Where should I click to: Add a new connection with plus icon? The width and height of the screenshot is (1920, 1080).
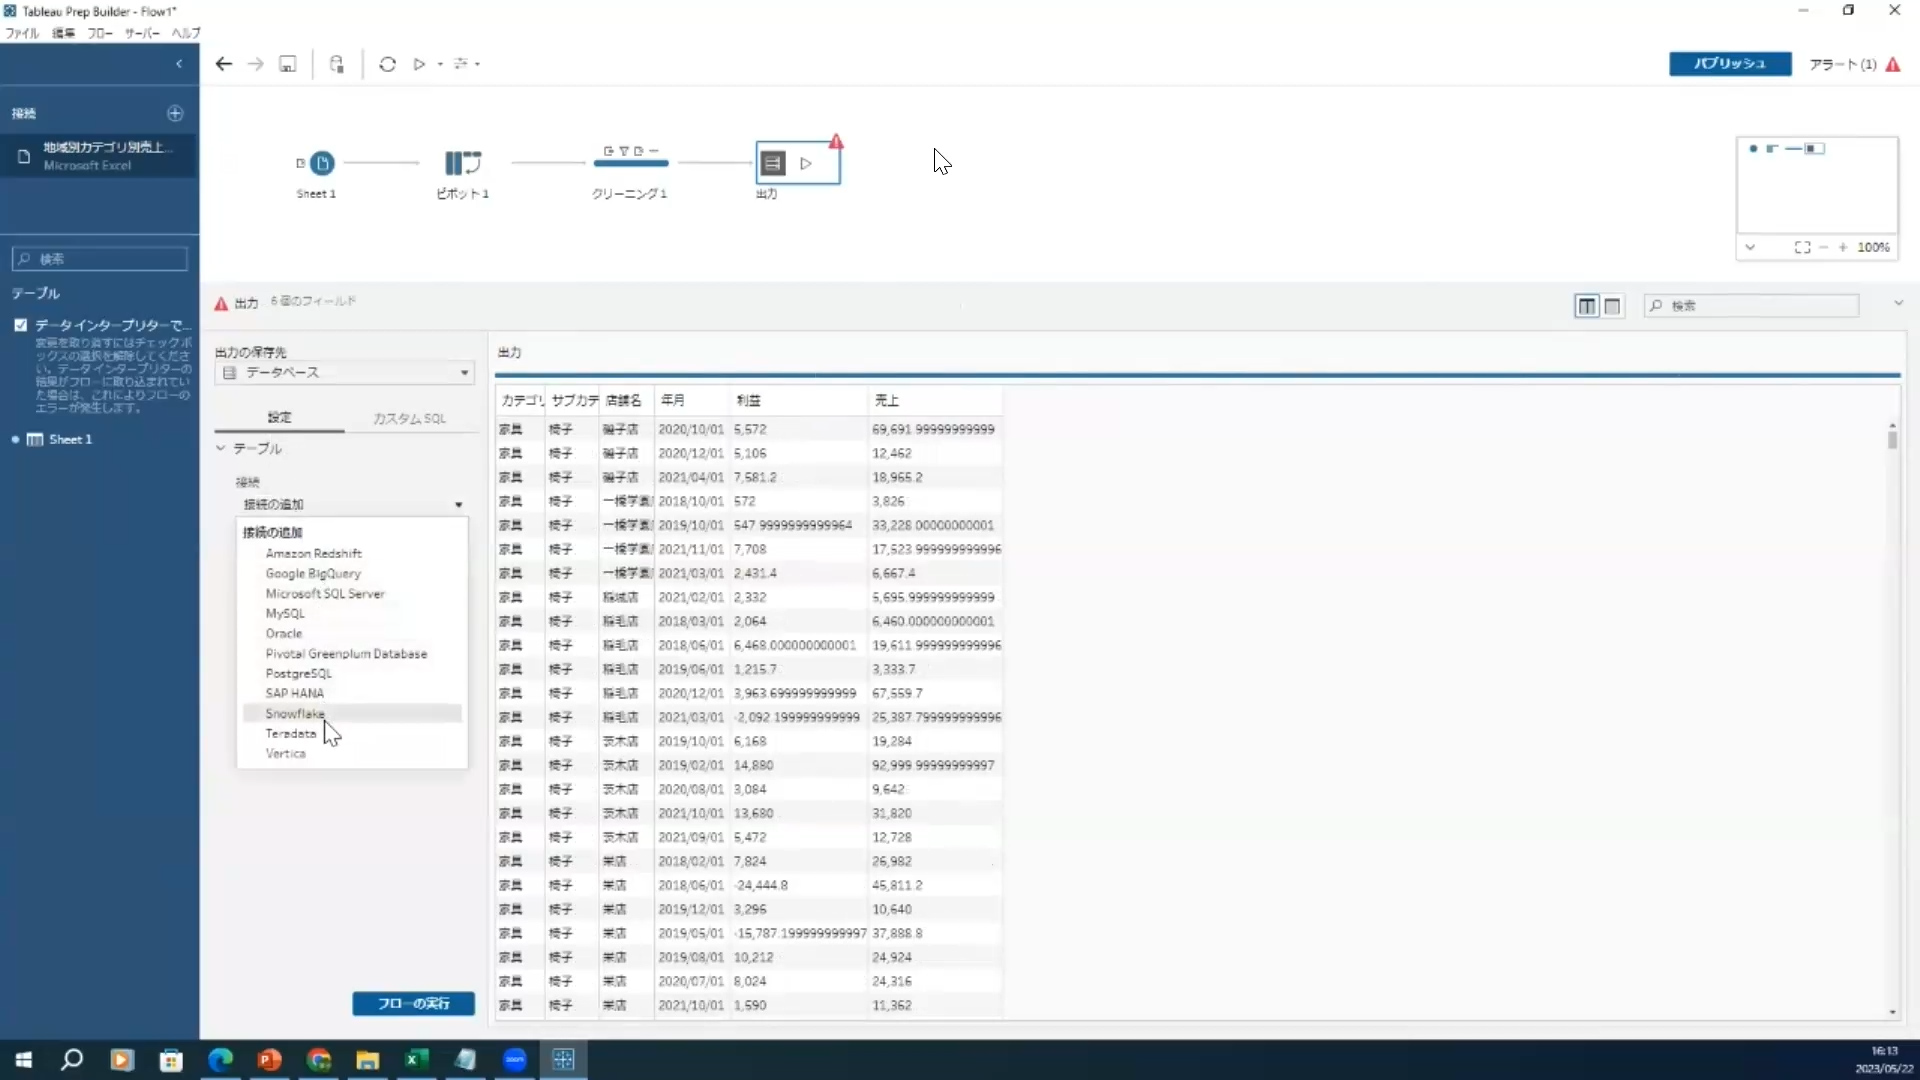(175, 113)
